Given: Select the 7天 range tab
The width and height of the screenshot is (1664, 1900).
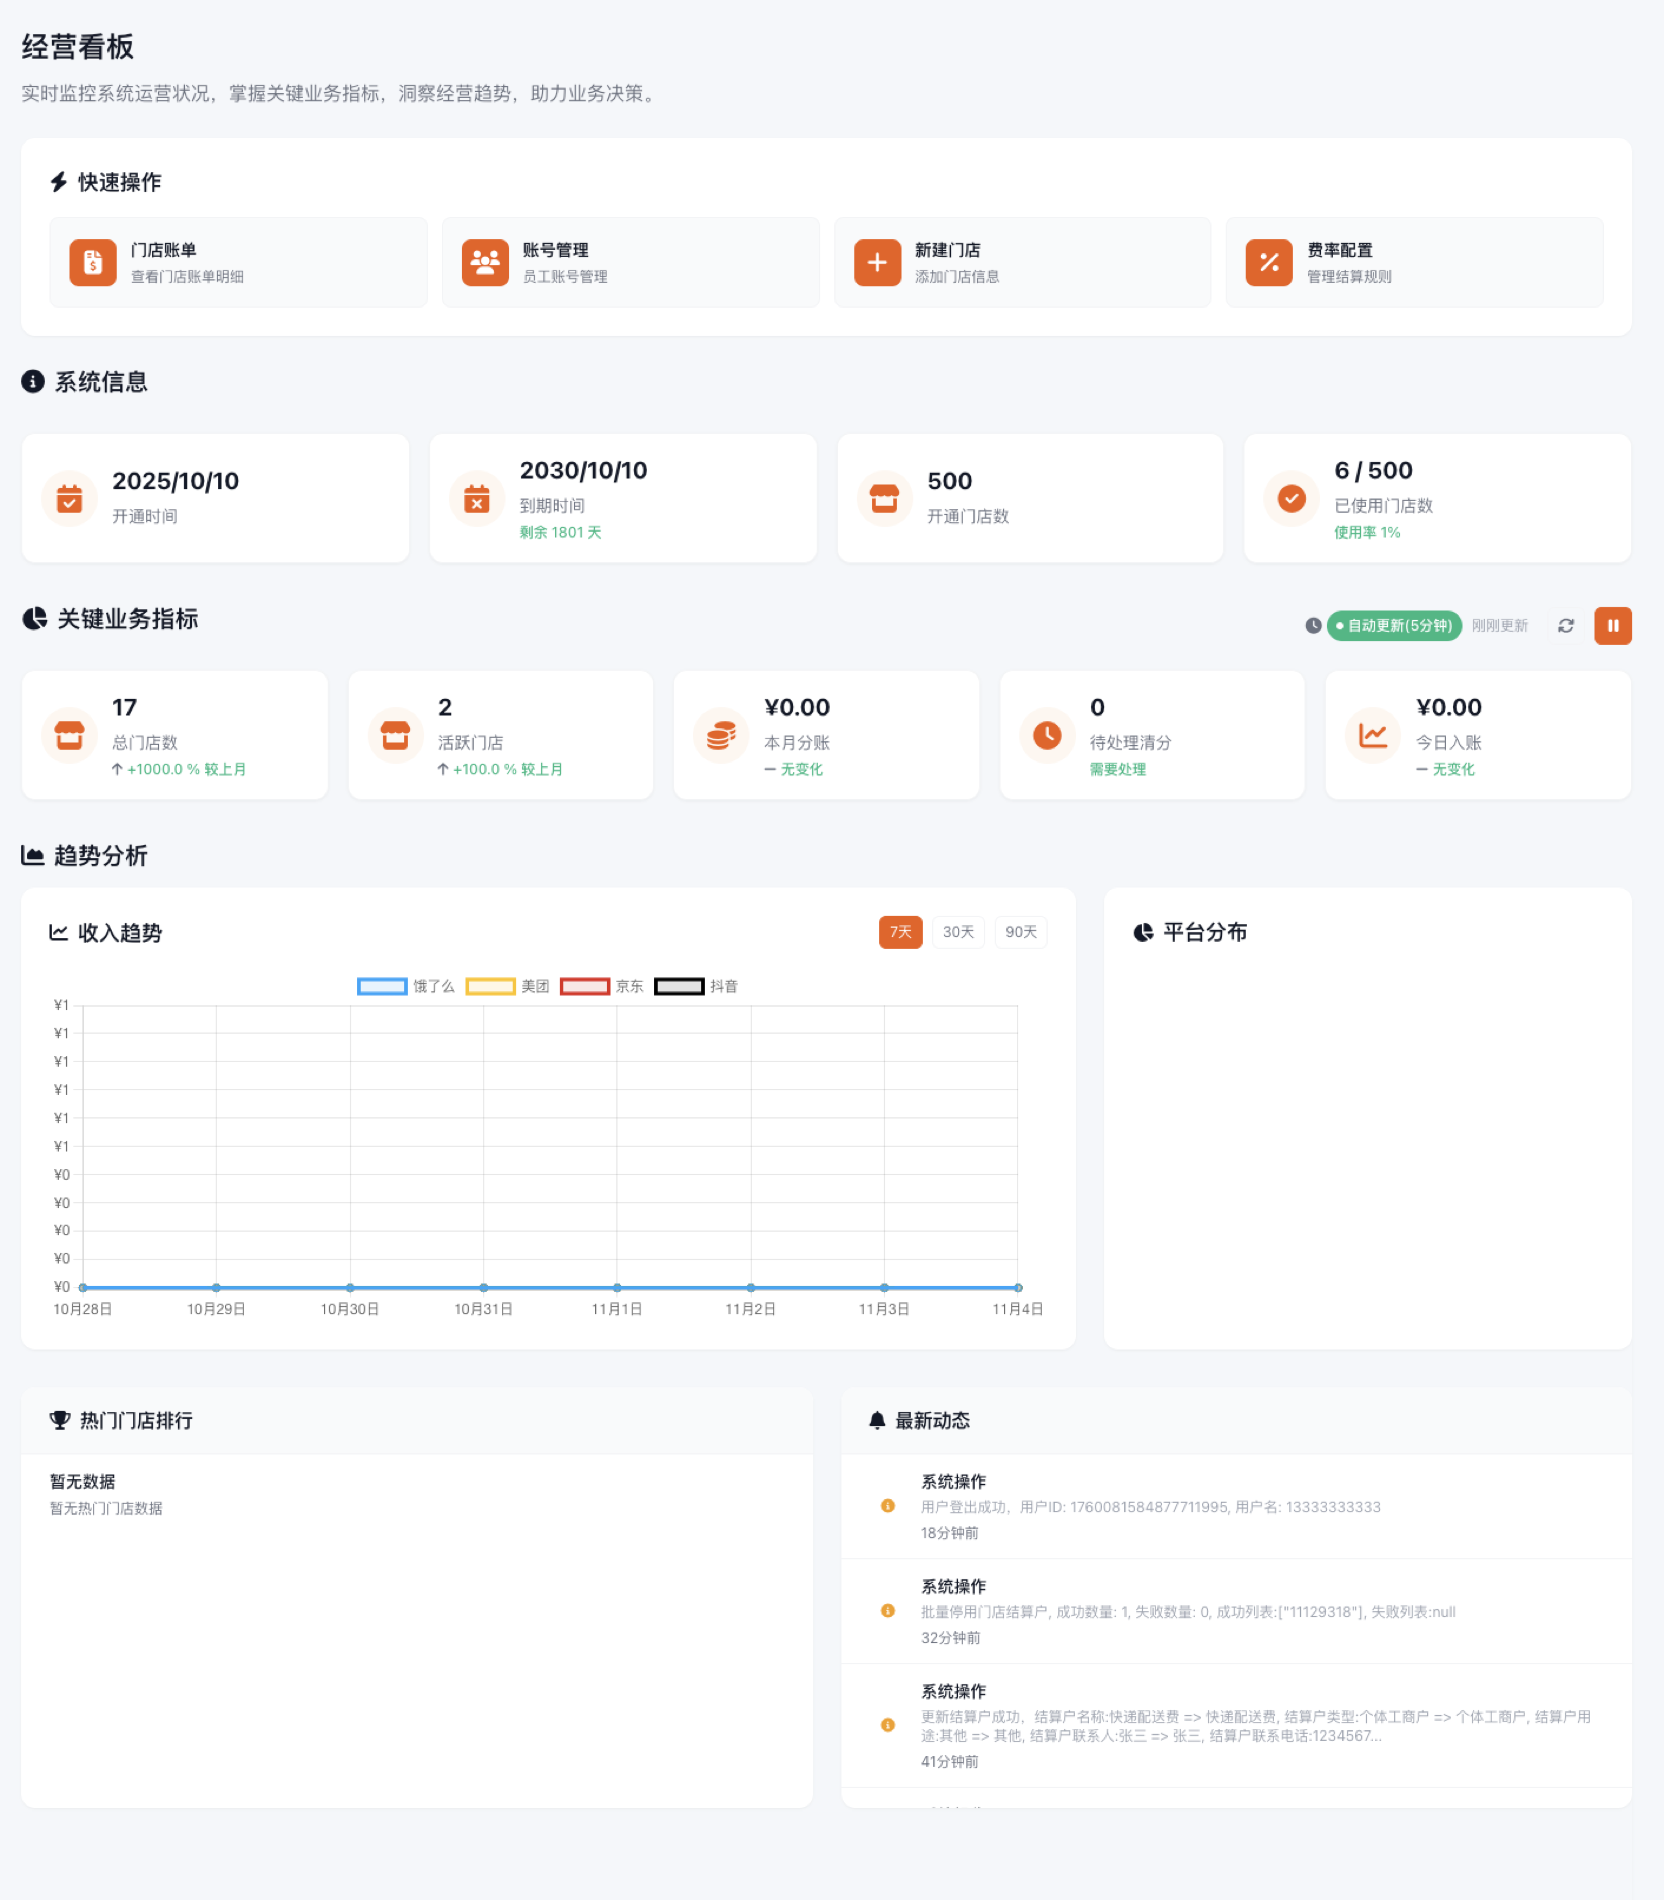Looking at the screenshot, I should 900,932.
